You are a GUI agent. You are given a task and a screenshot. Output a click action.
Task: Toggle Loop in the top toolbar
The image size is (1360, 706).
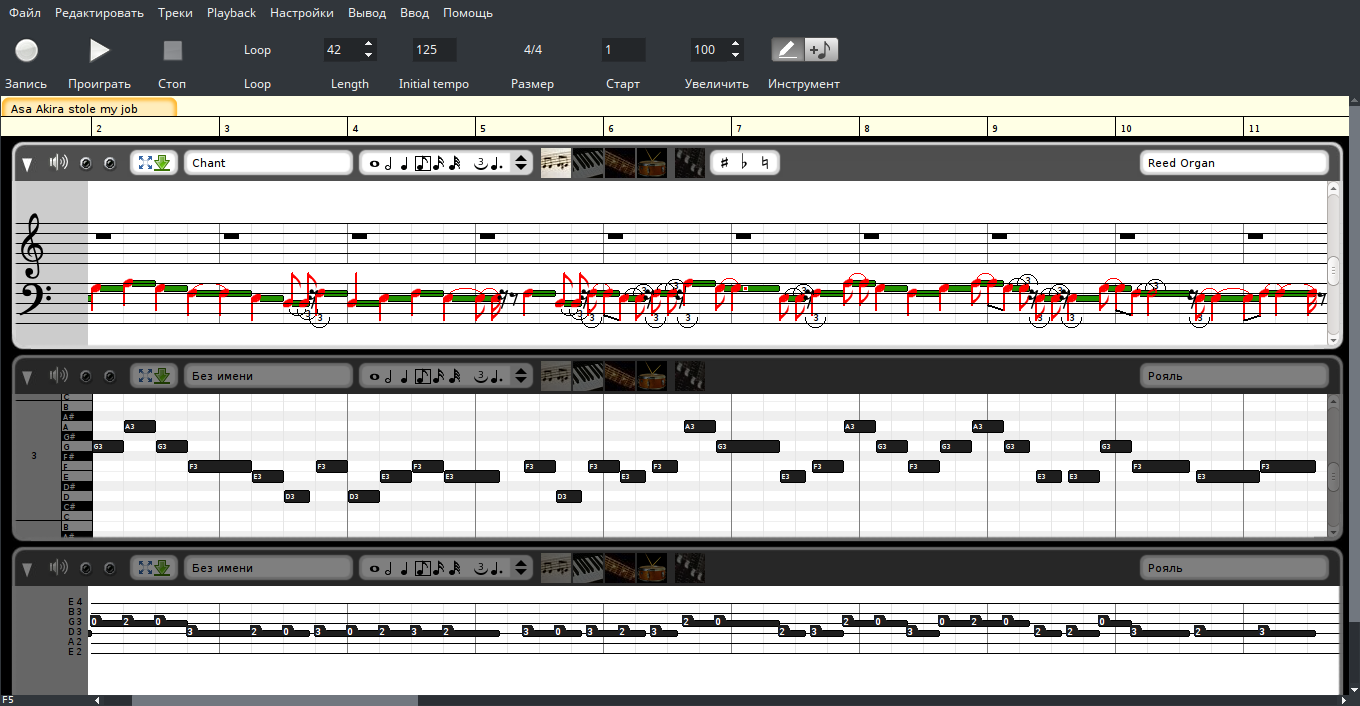[257, 50]
